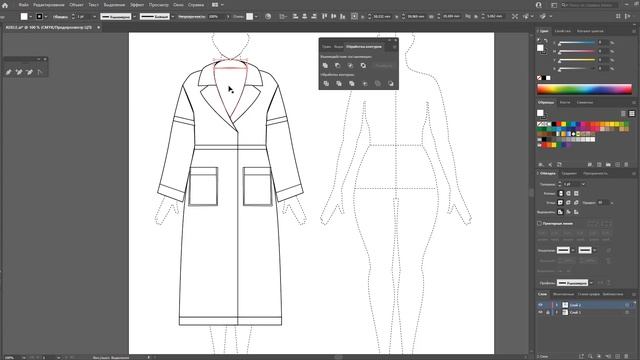The height and width of the screenshot is (360, 640).
Task: Click vertical align bottom icon in control bar
Action: point(342,16)
